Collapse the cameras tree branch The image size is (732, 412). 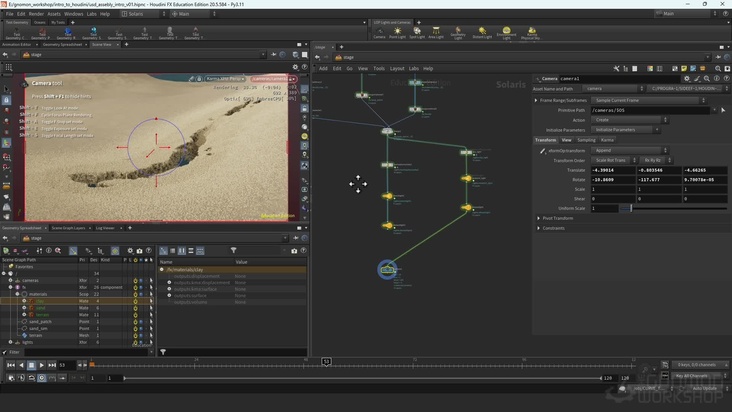(x=10, y=280)
